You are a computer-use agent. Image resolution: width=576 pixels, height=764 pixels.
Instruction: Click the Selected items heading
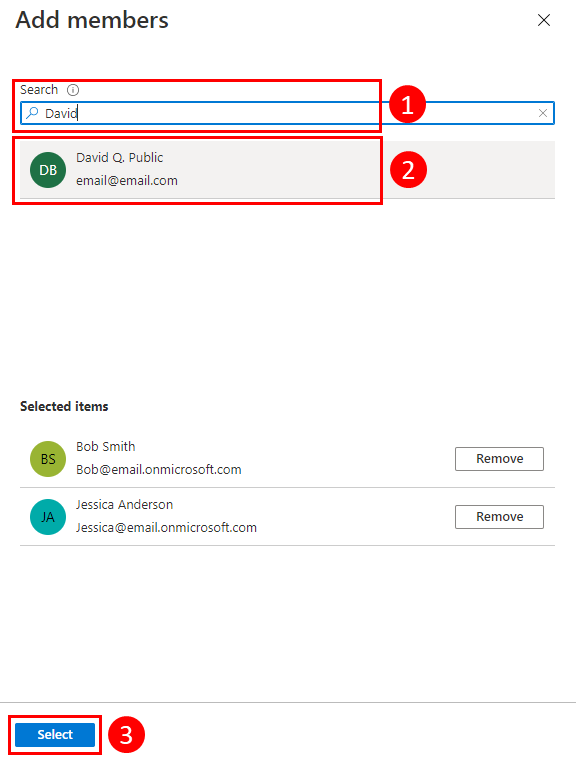[x=64, y=406]
